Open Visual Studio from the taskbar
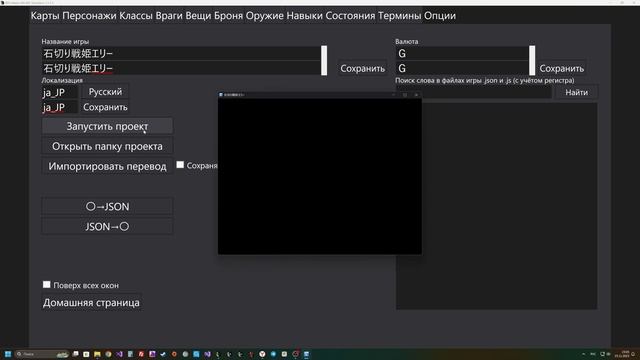The width and height of the screenshot is (640, 360). 119,354
